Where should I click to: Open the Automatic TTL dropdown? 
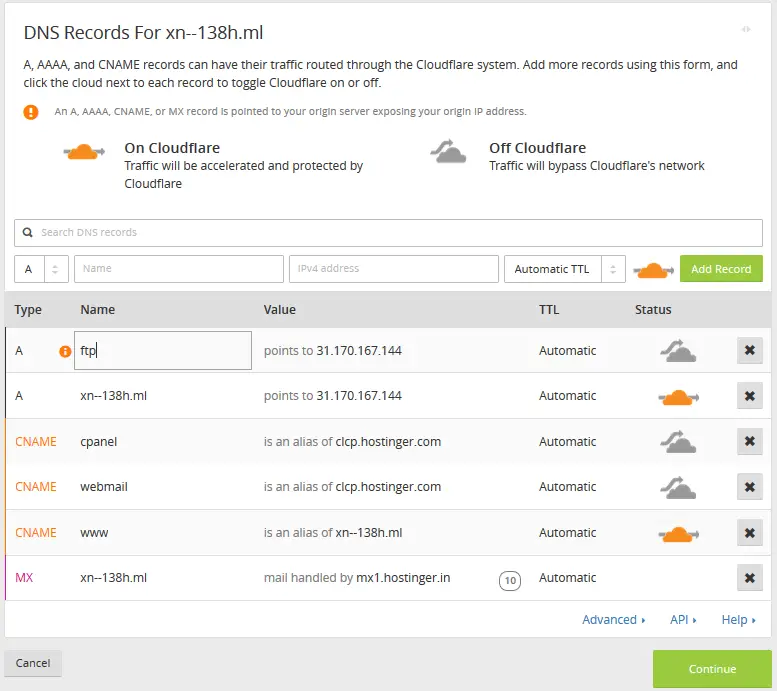[565, 269]
